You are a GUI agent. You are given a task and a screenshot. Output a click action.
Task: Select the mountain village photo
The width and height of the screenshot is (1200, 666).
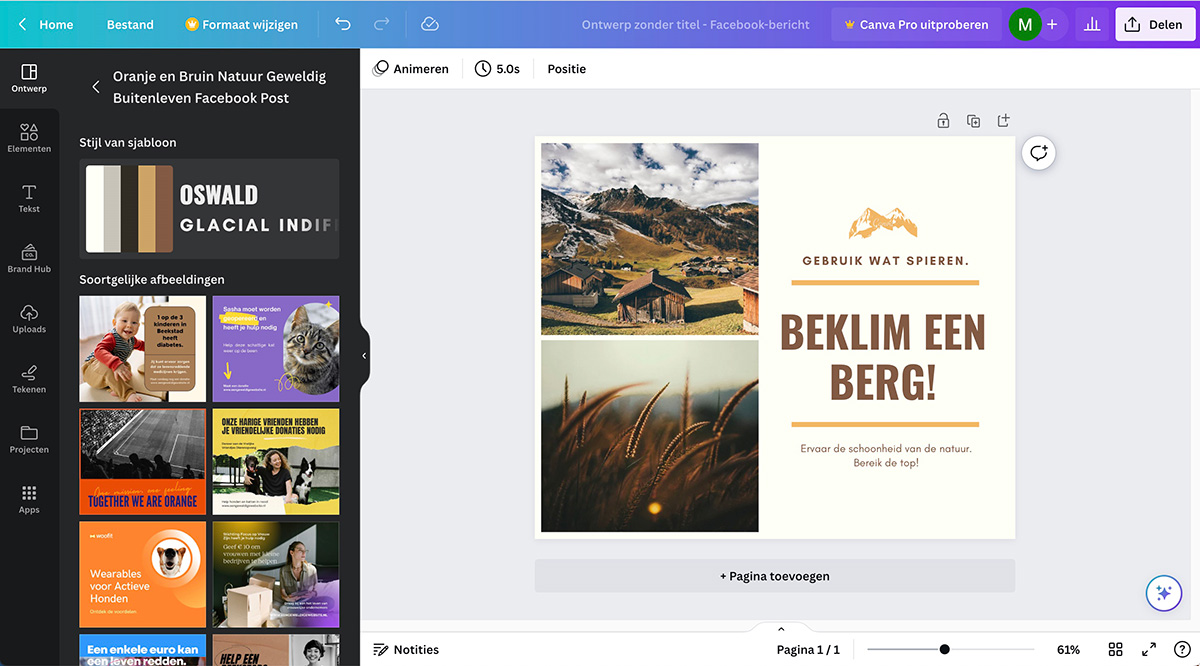tap(650, 239)
